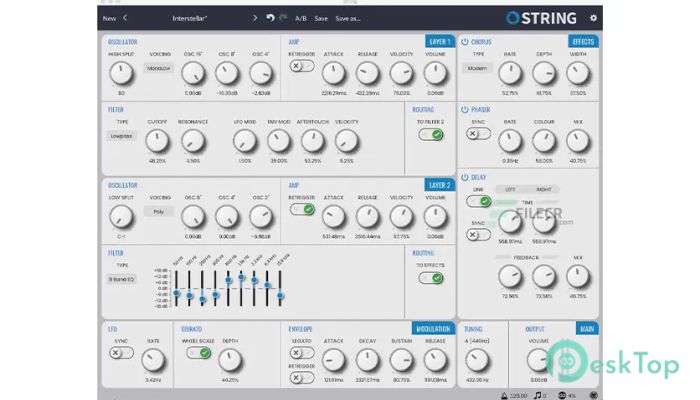Open the settings gear icon
The height and width of the screenshot is (400, 700).
point(593,18)
